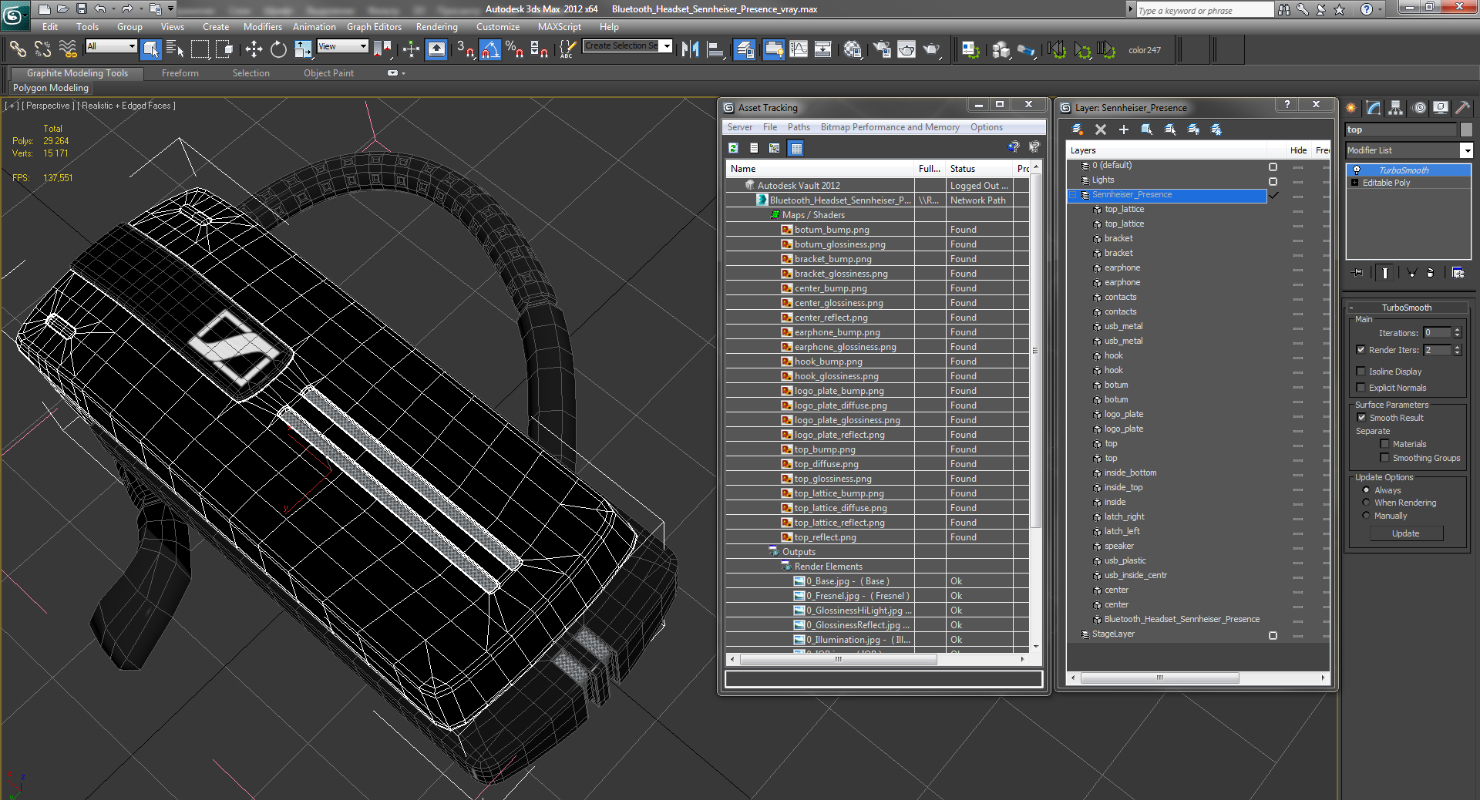
Task: Enable Separate by Smoothing Groups checkbox
Action: click(x=1385, y=458)
